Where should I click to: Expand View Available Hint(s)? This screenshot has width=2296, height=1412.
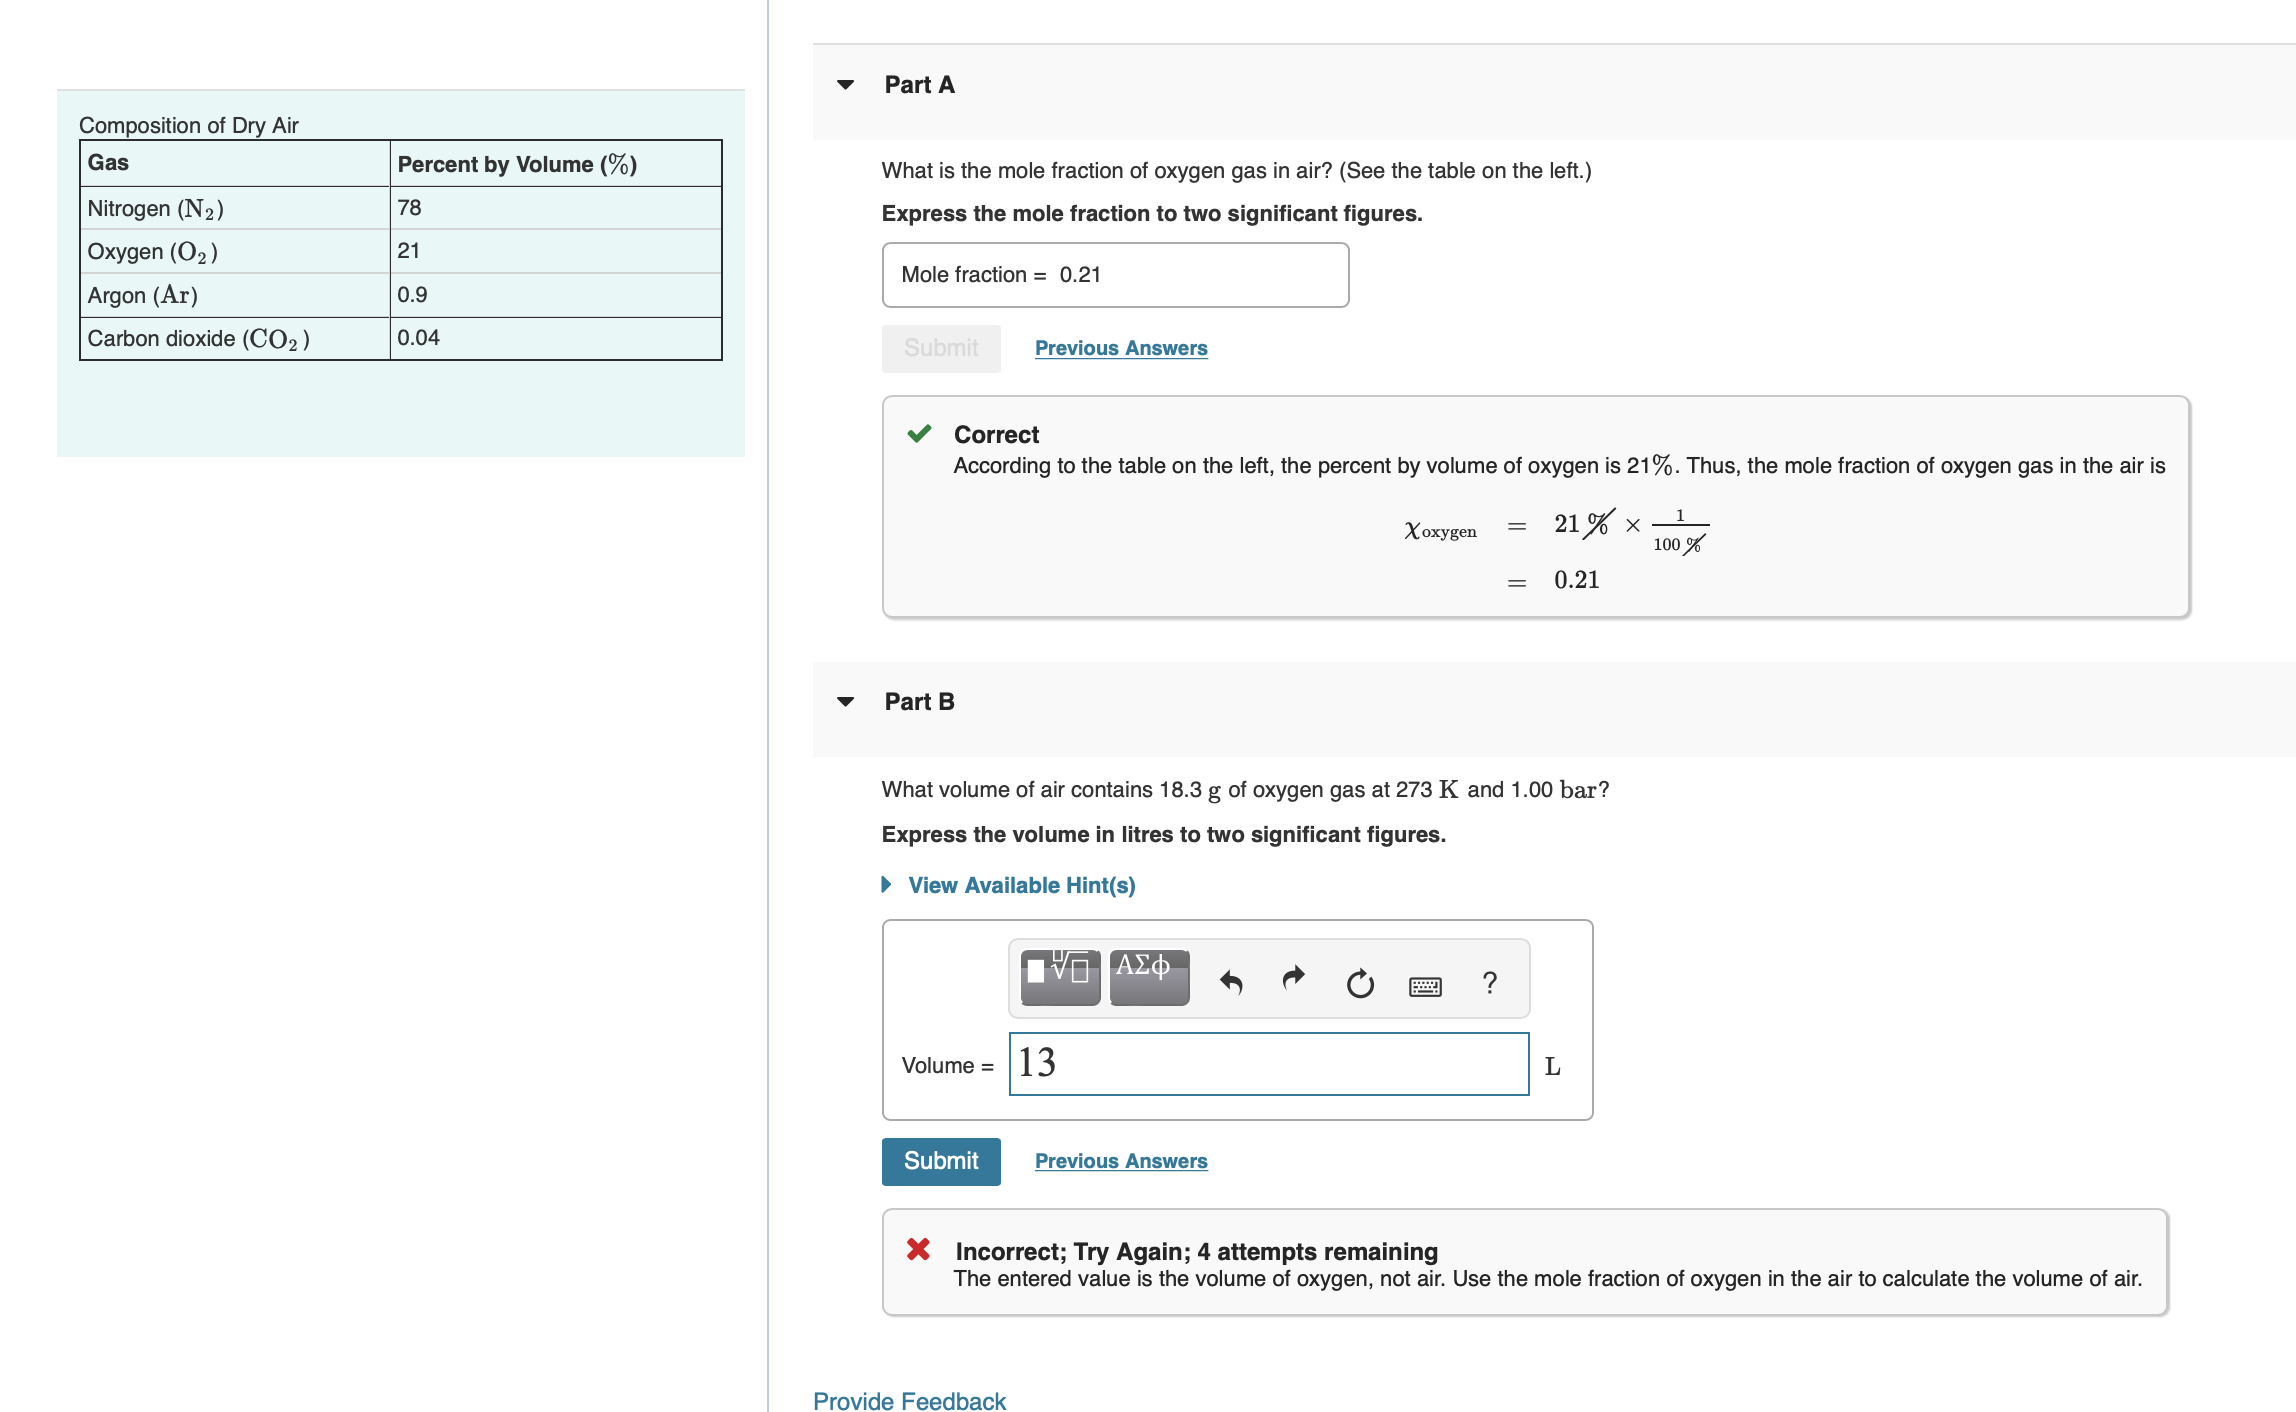1020,885
